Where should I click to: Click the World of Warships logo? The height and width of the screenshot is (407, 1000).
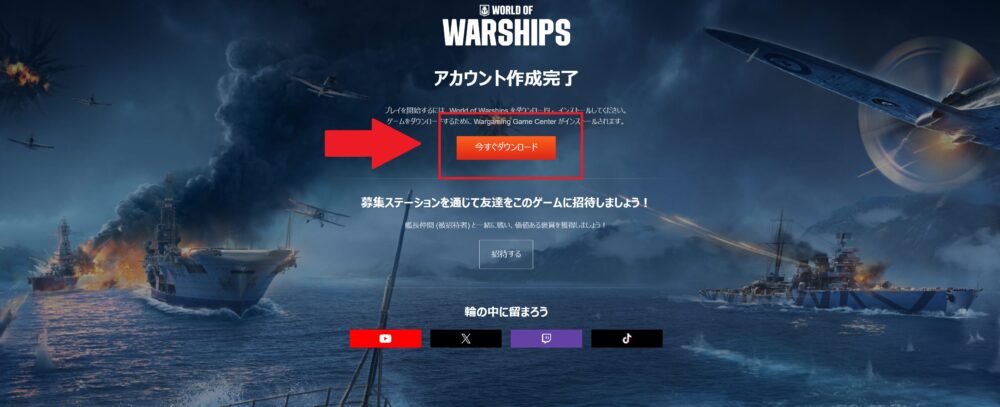[x=506, y=26]
